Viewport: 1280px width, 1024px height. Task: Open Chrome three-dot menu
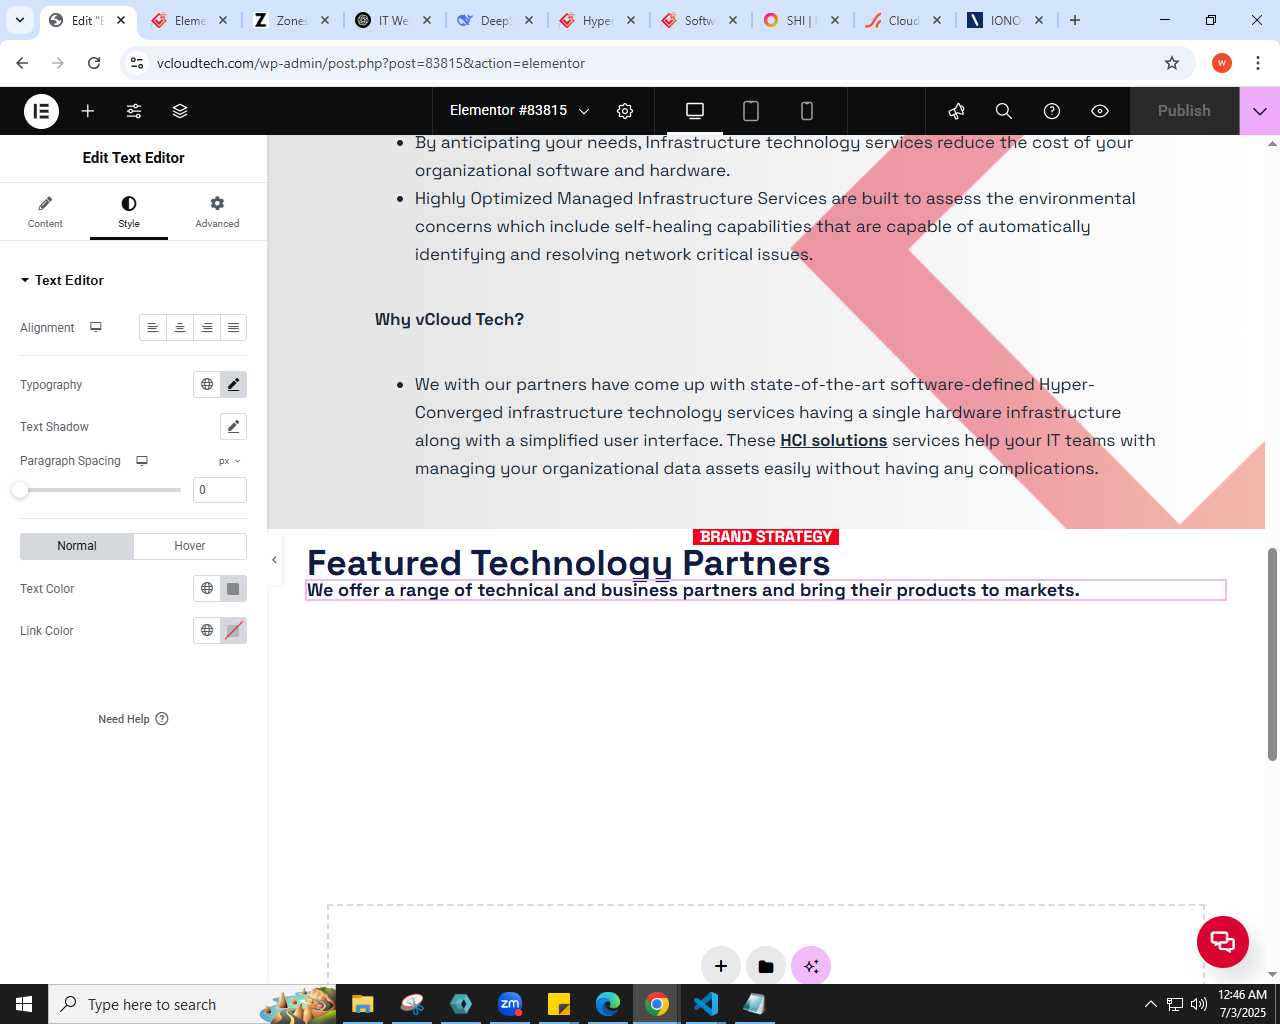click(1258, 63)
